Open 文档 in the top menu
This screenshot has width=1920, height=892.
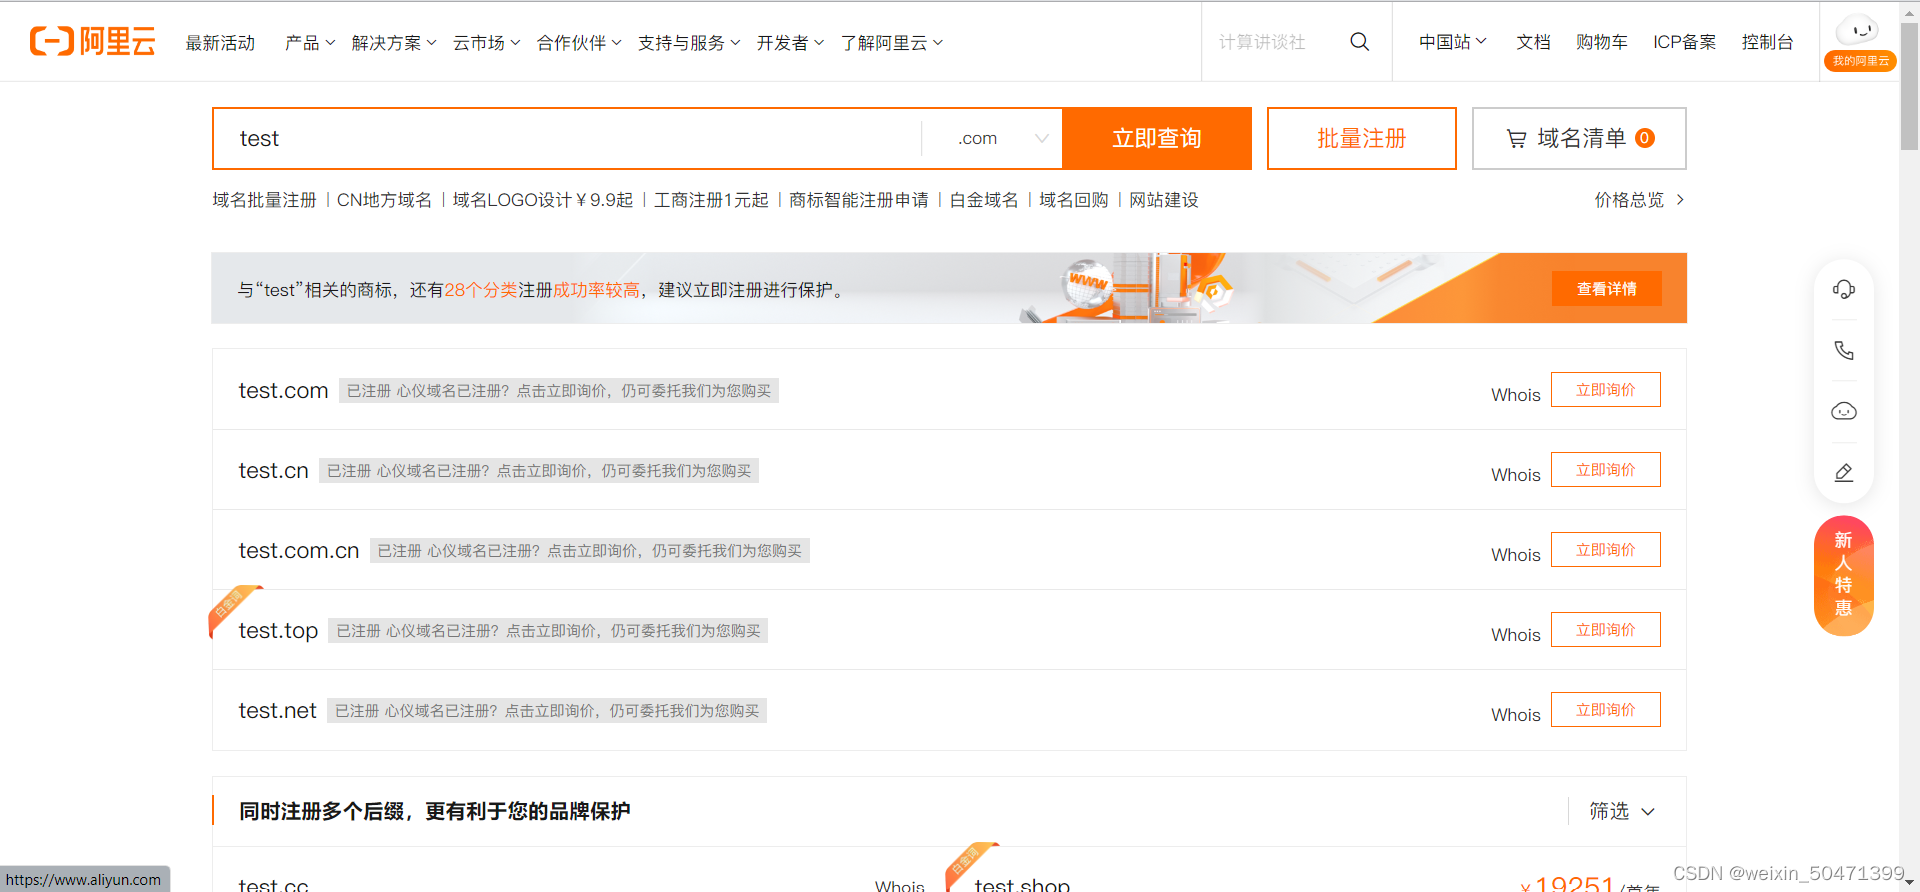1533,42
